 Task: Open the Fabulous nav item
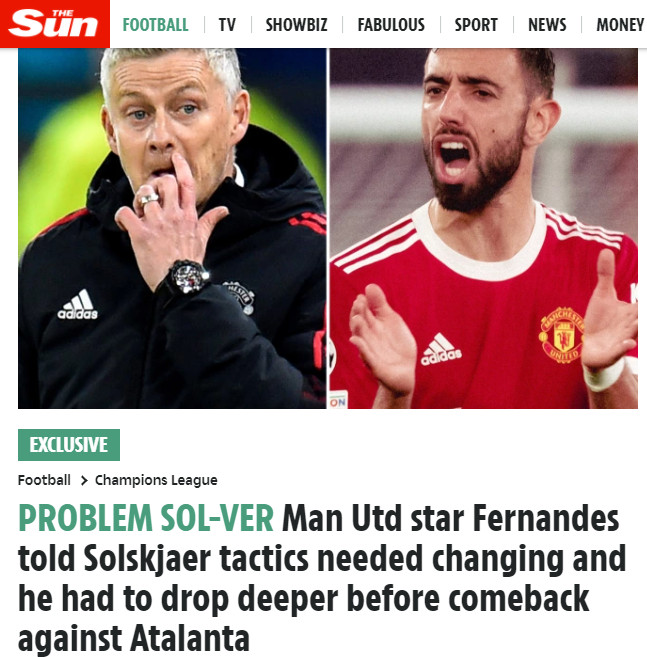pos(391,25)
